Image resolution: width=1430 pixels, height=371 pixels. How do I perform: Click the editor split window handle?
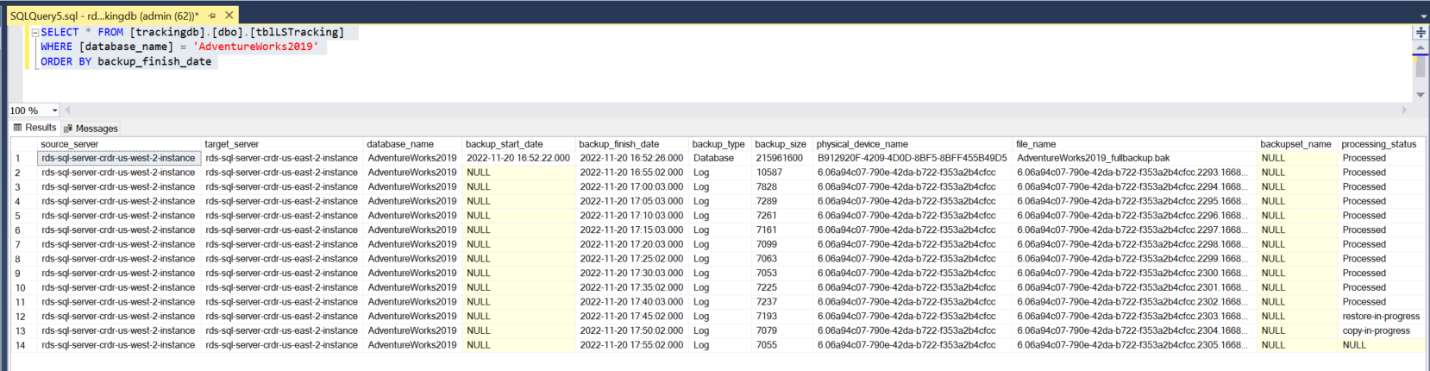click(1420, 32)
